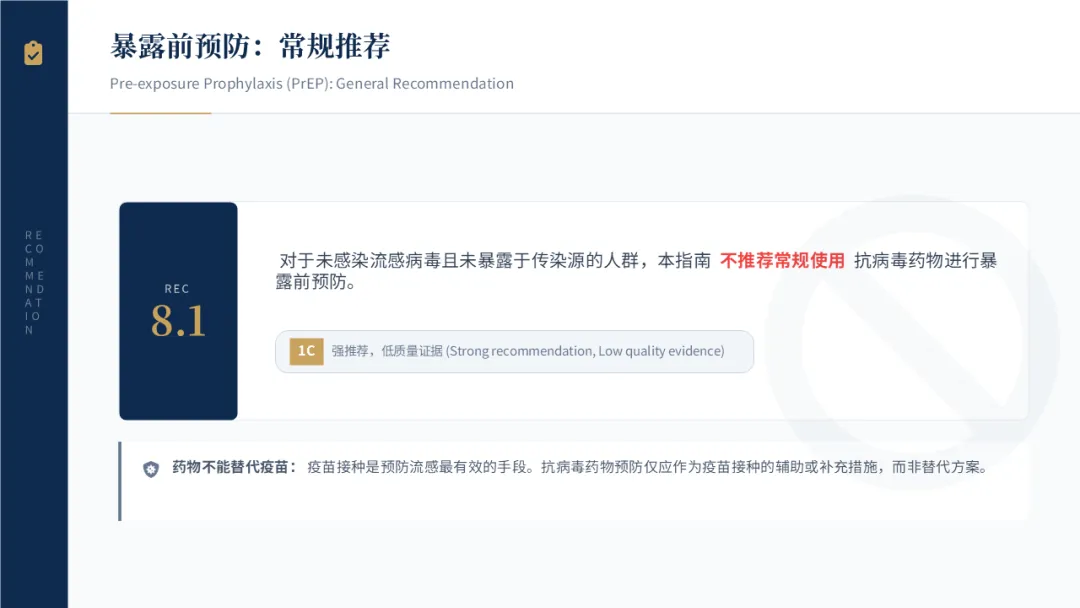Click the slide title 暴露前预防：常规推荐
The width and height of the screenshot is (1080, 608).
(250, 46)
